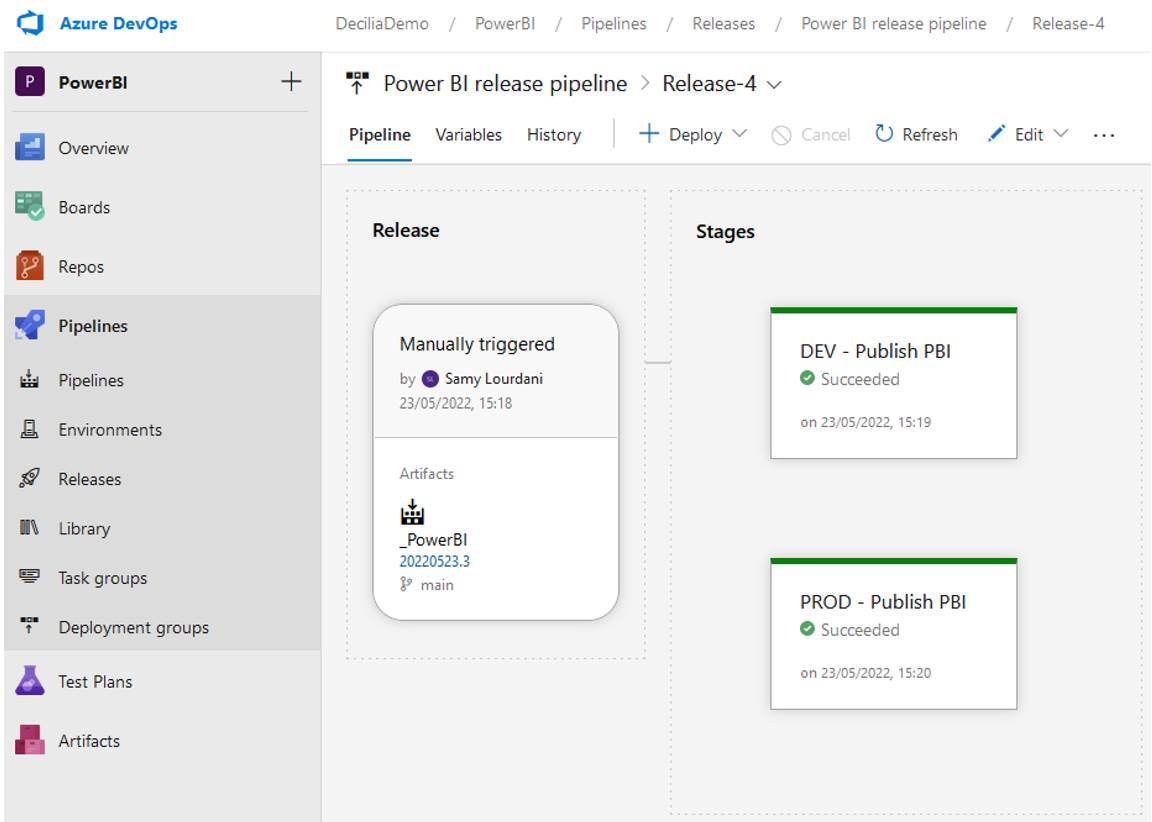Expand the Release-4 dropdown chevron
The width and height of the screenshot is (1152, 822).
click(x=774, y=85)
